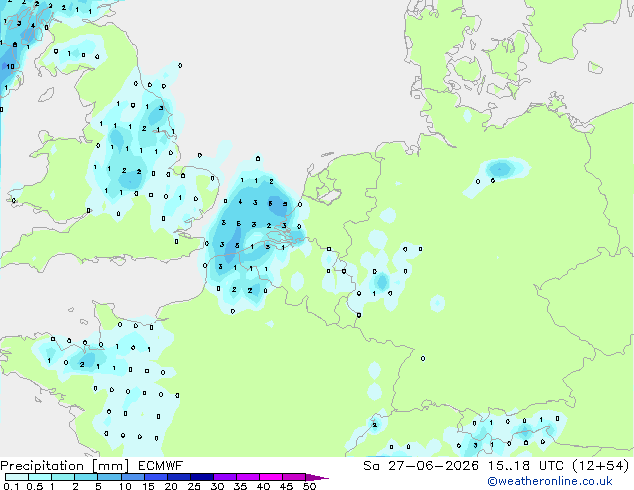This screenshot has height=490, width=634.
Task: Click the '(12+54)' forecast offset text
Action: [601, 466]
